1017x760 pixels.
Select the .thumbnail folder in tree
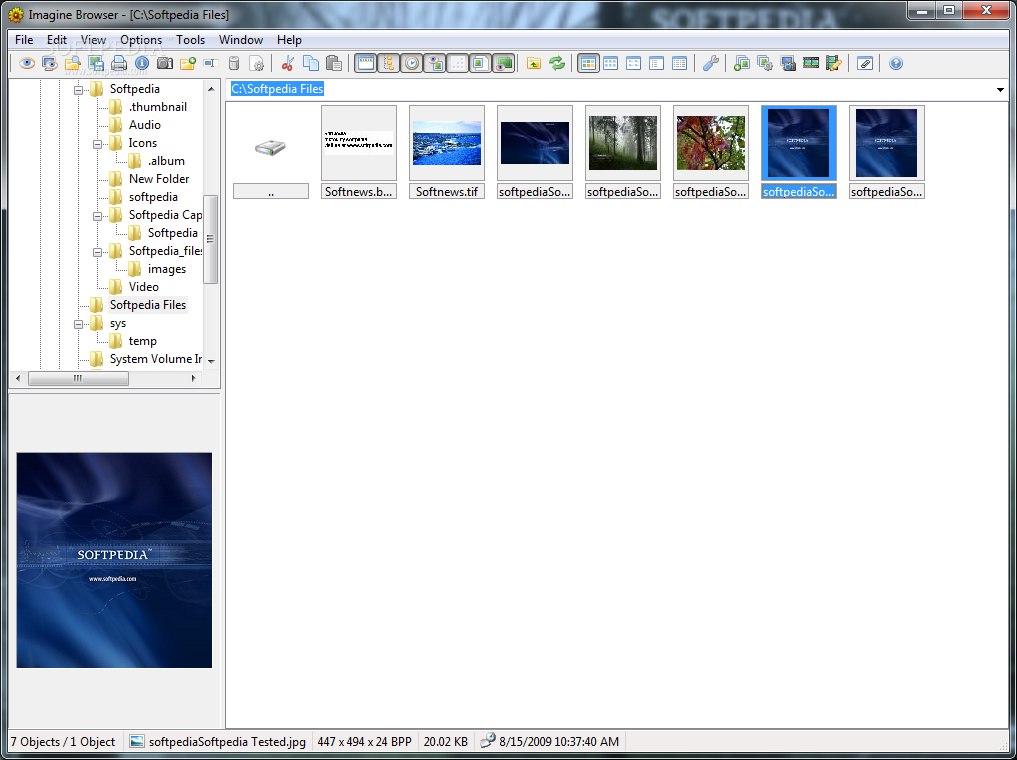point(158,106)
